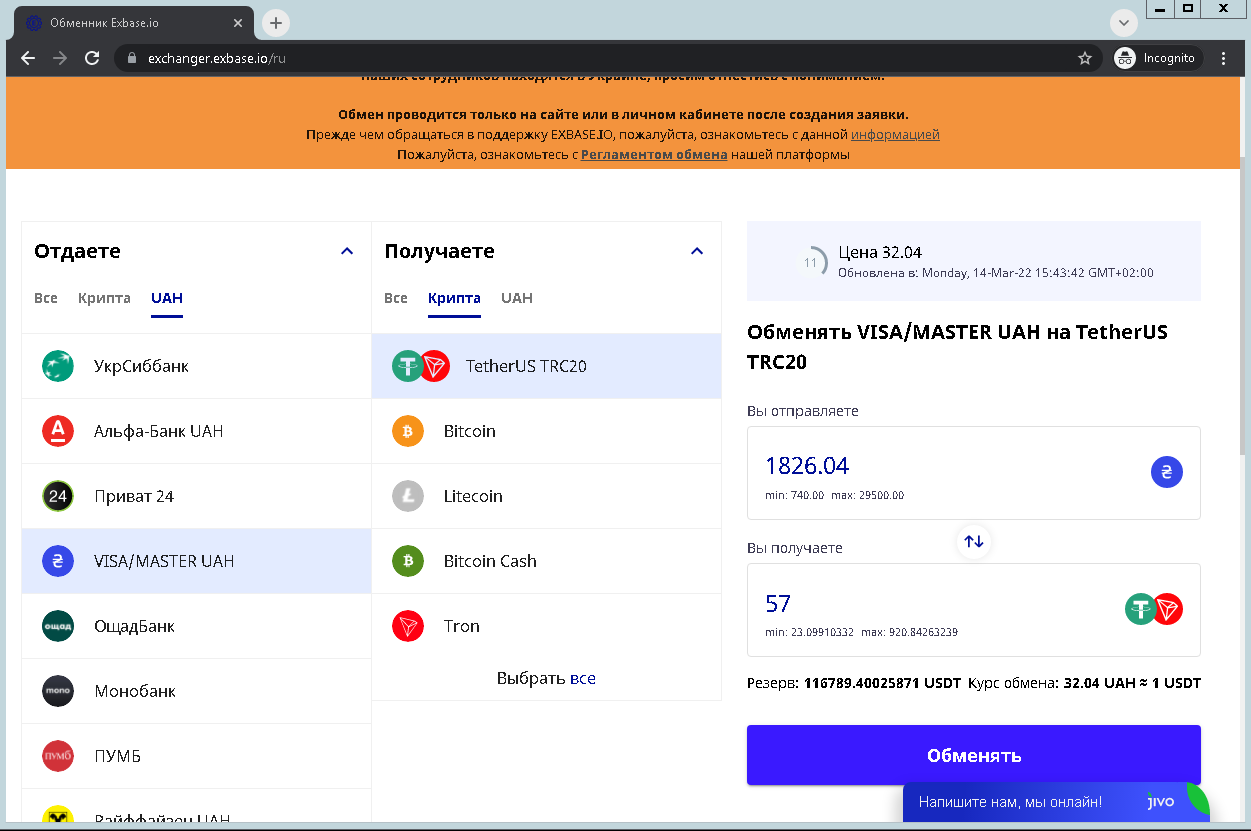1251x831 pixels.
Task: Choose Bitcoin in the receive list
Action: click(546, 431)
